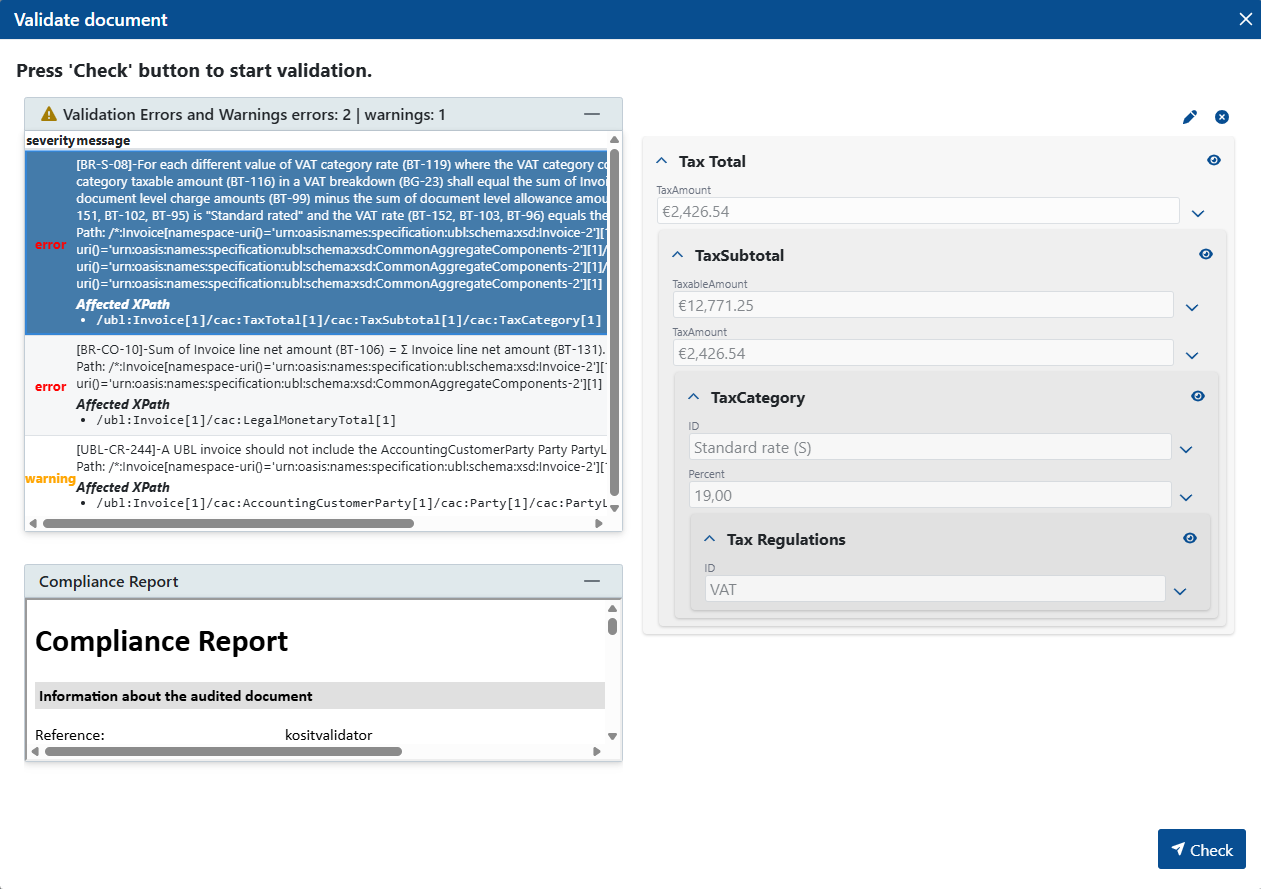Screen dimensions: 1261x889
Task: Start validation with the Check button
Action: coord(1202,849)
